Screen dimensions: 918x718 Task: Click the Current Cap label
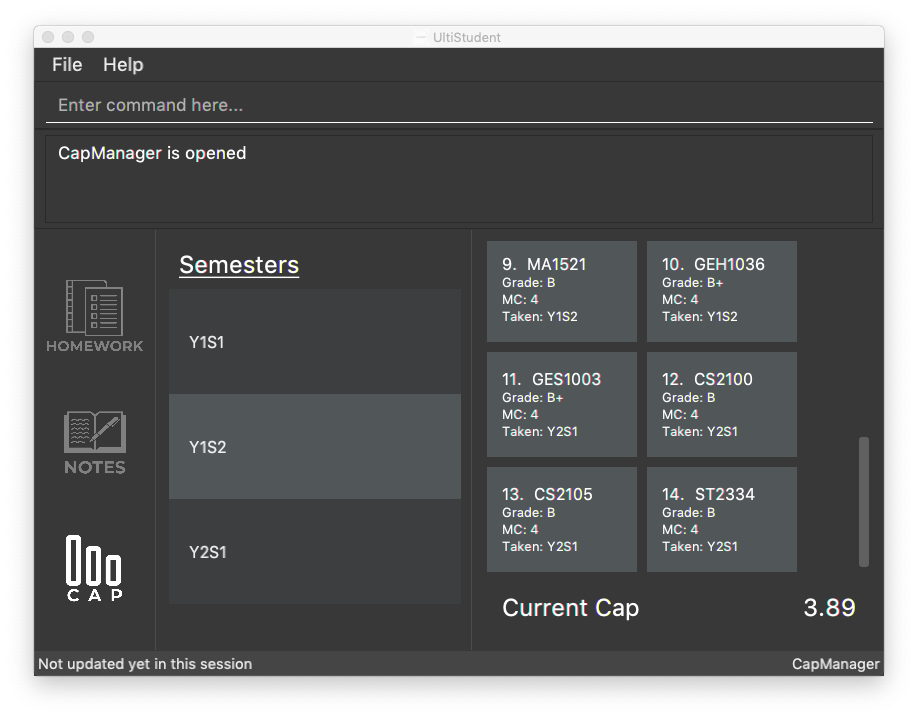tap(570, 608)
